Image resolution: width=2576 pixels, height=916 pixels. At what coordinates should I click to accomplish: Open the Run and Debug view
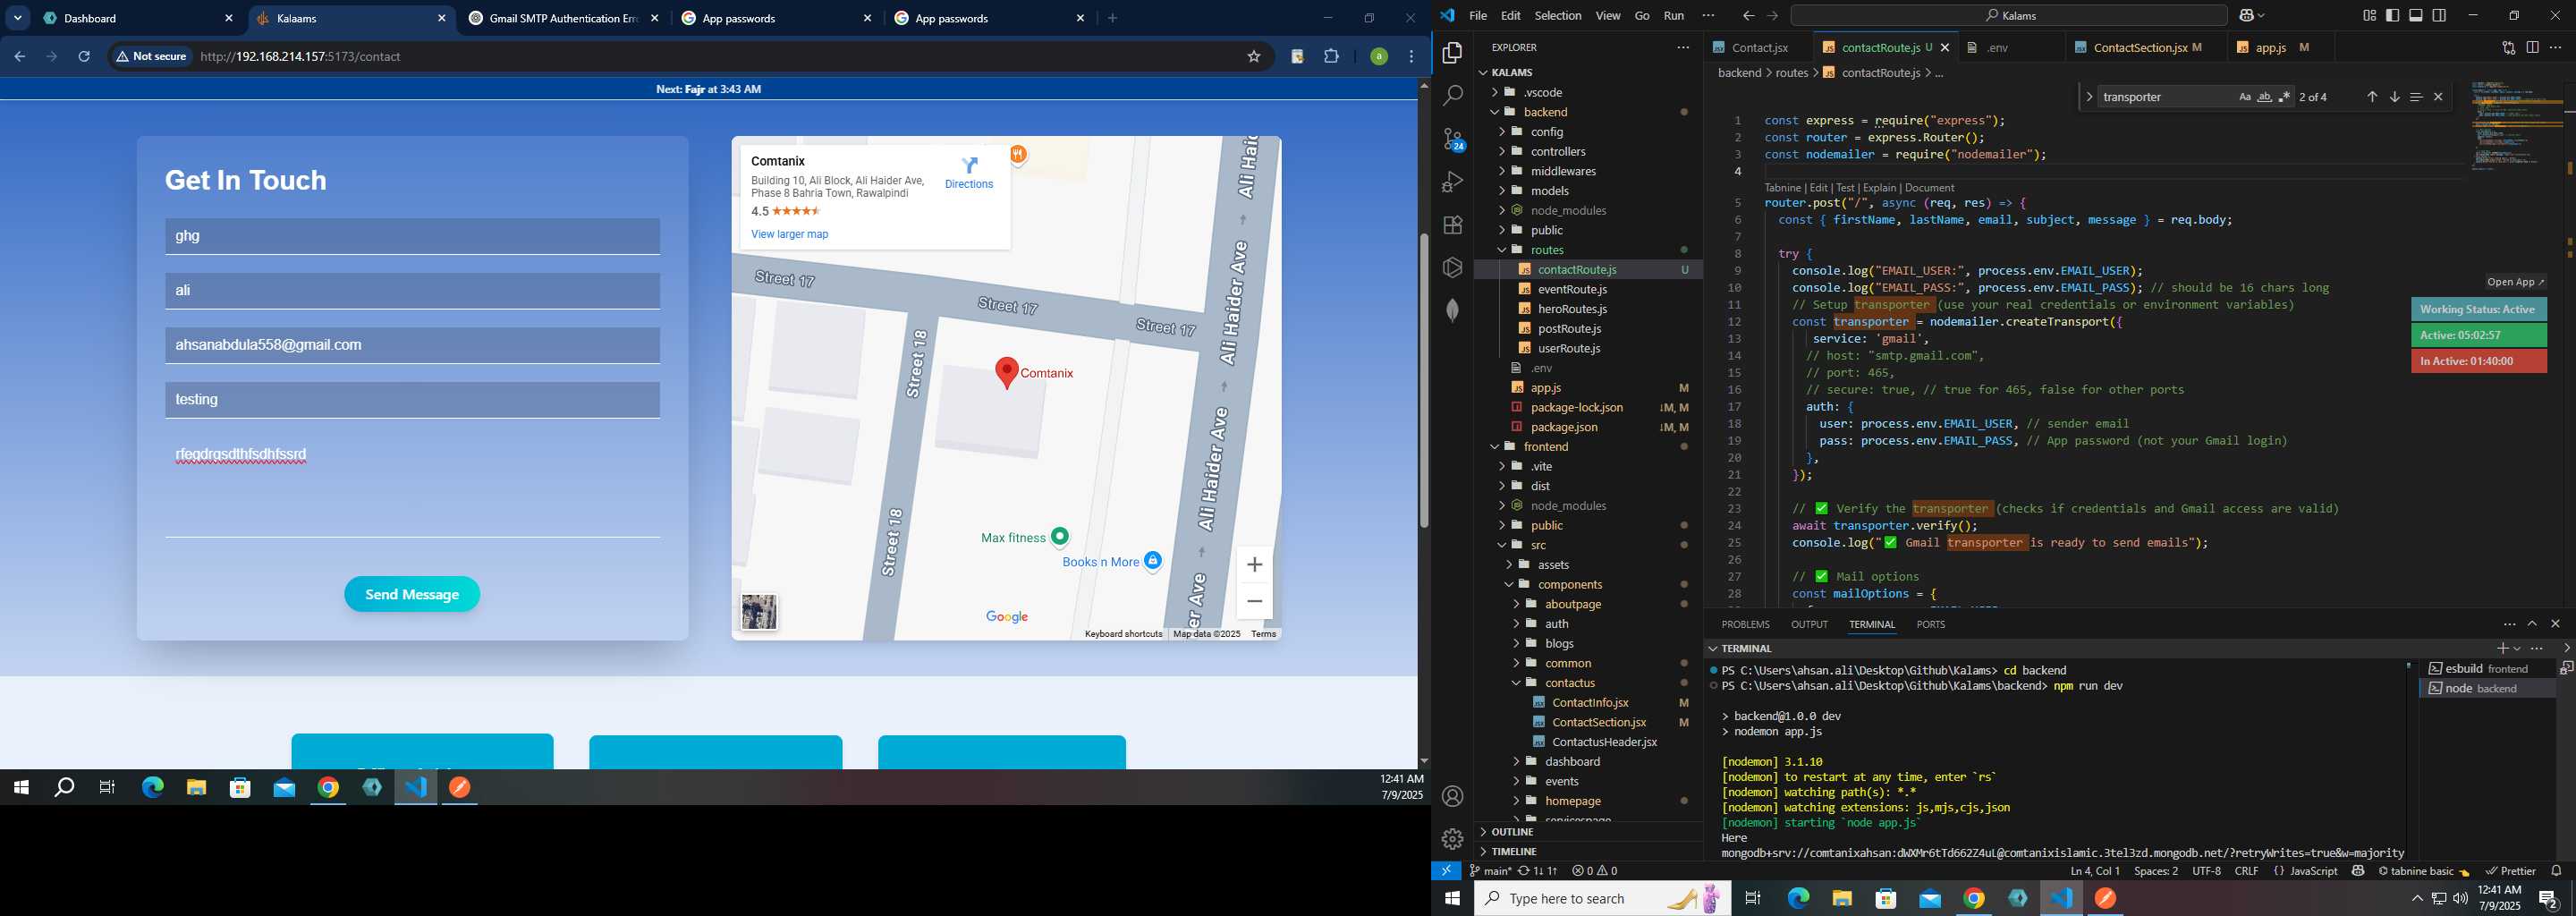pyautogui.click(x=1452, y=182)
